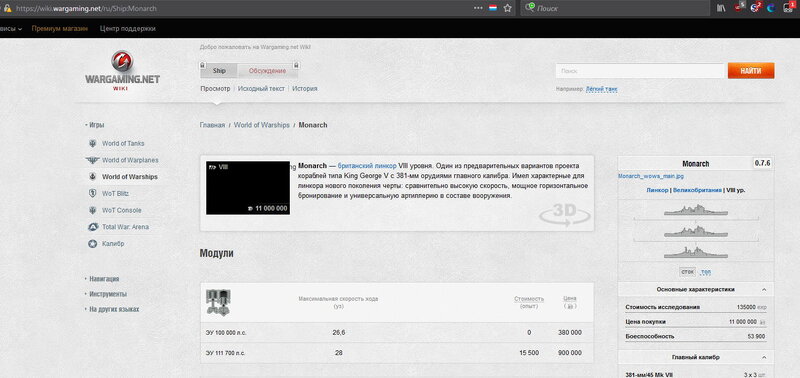Go to Главная breadcrumb link
This screenshot has width=800, height=378.
pos(212,125)
